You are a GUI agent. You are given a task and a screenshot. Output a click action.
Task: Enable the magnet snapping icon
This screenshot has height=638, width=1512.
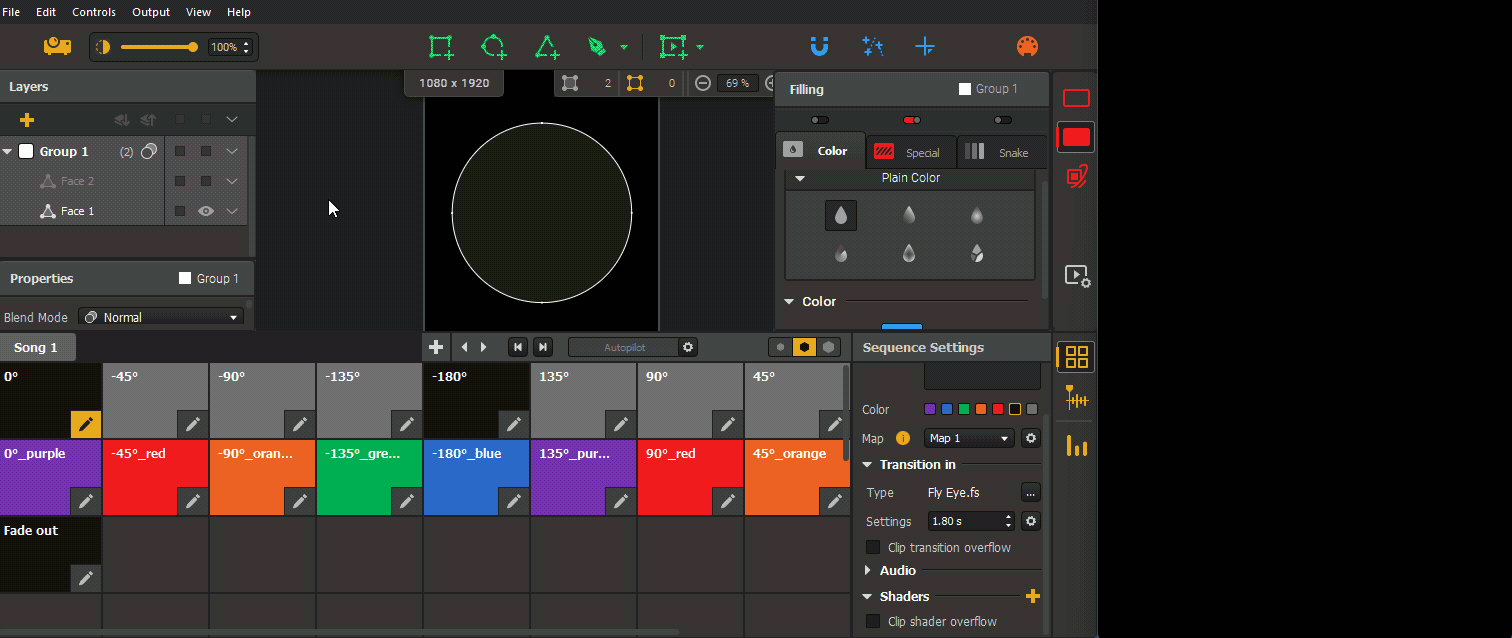click(819, 46)
